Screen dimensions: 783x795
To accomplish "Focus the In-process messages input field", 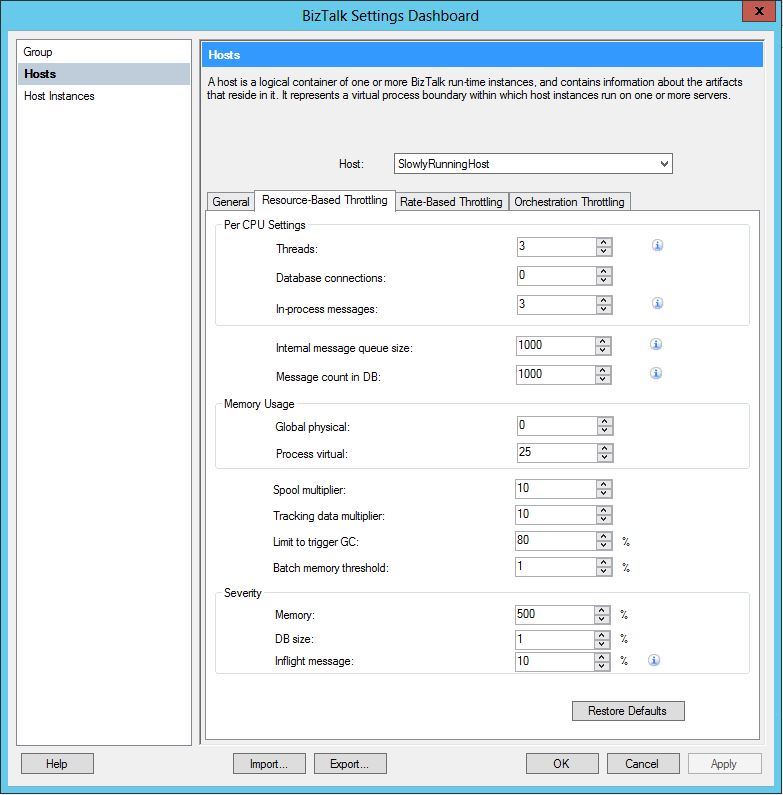I will [557, 305].
